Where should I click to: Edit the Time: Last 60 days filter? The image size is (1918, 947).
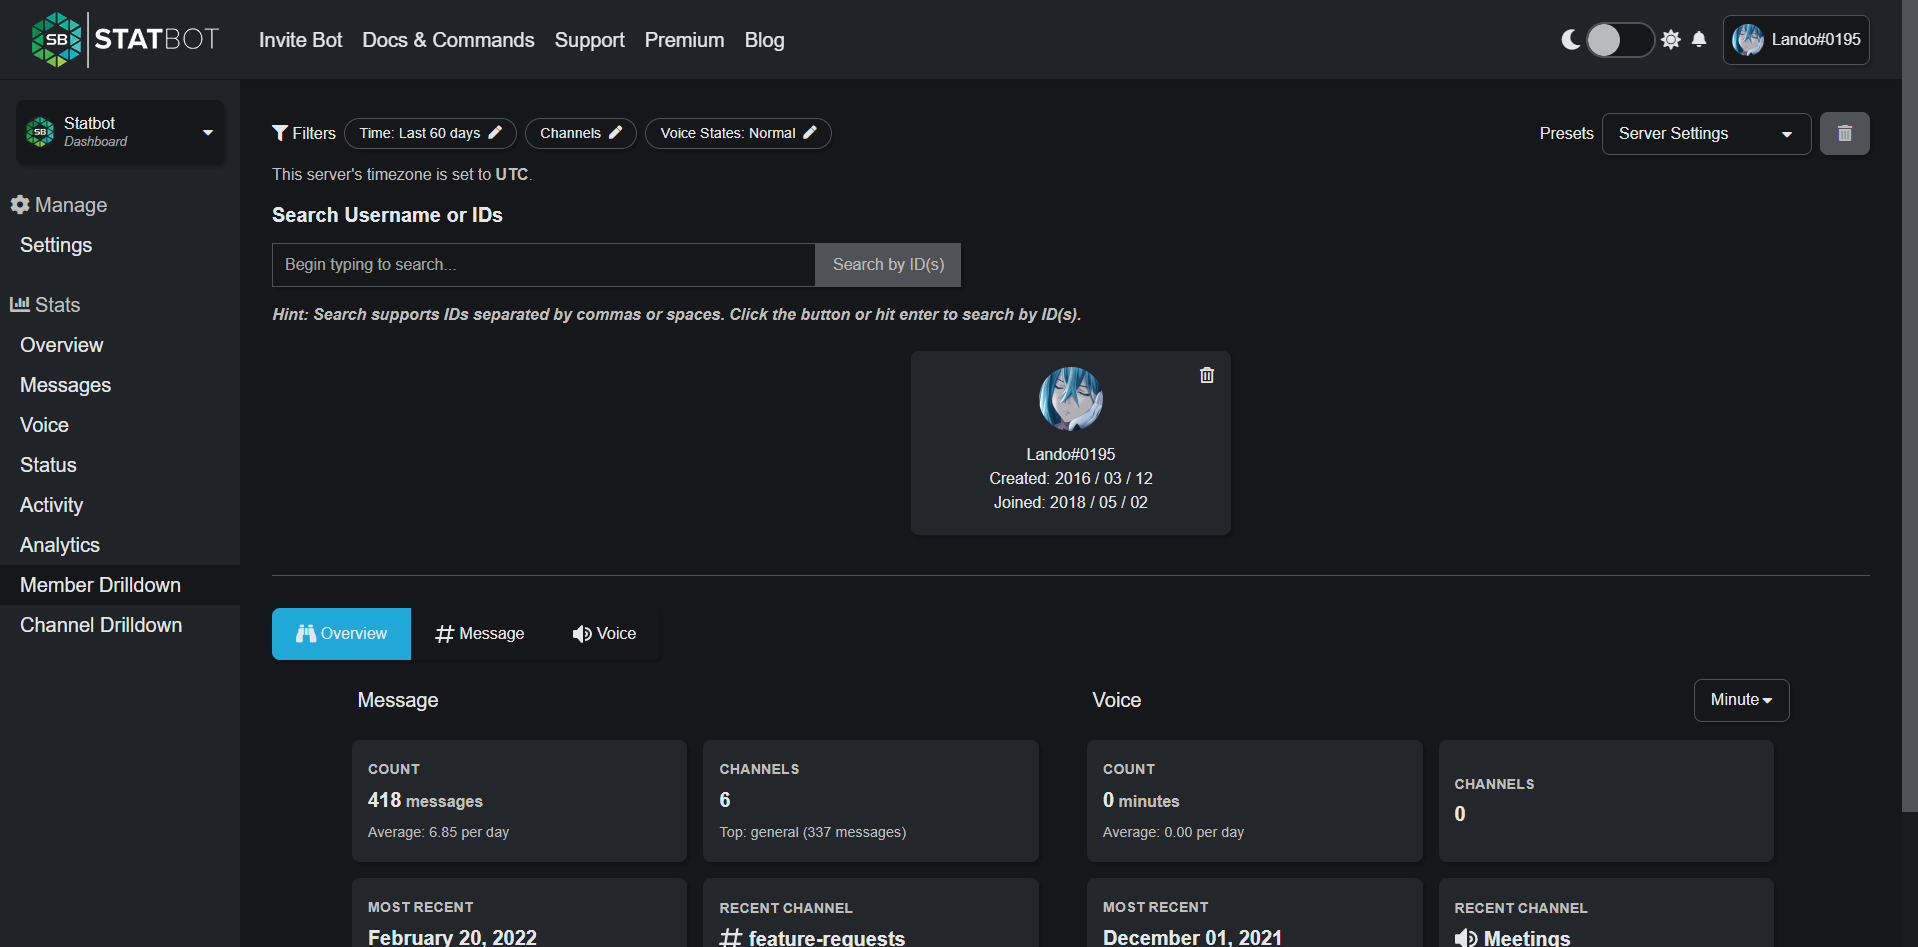430,133
